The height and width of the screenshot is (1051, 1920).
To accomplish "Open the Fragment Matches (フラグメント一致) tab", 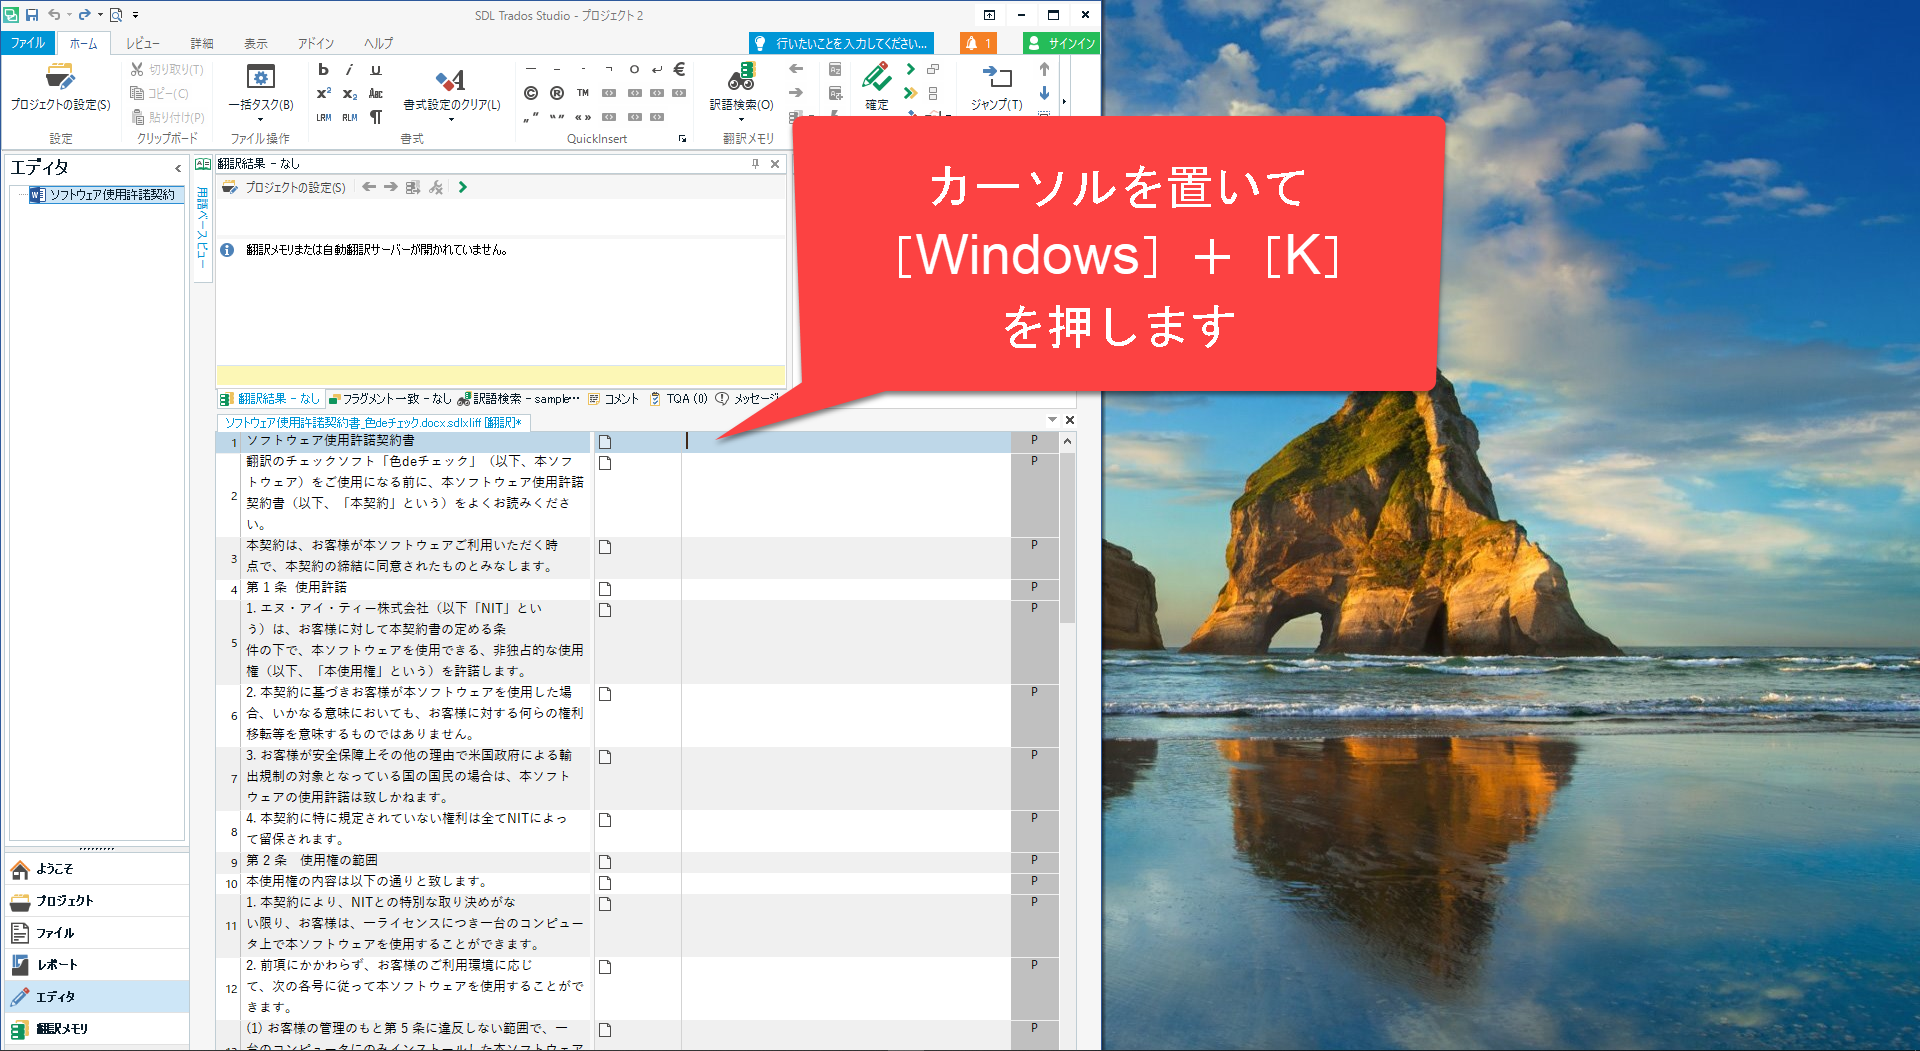I will click(x=390, y=398).
